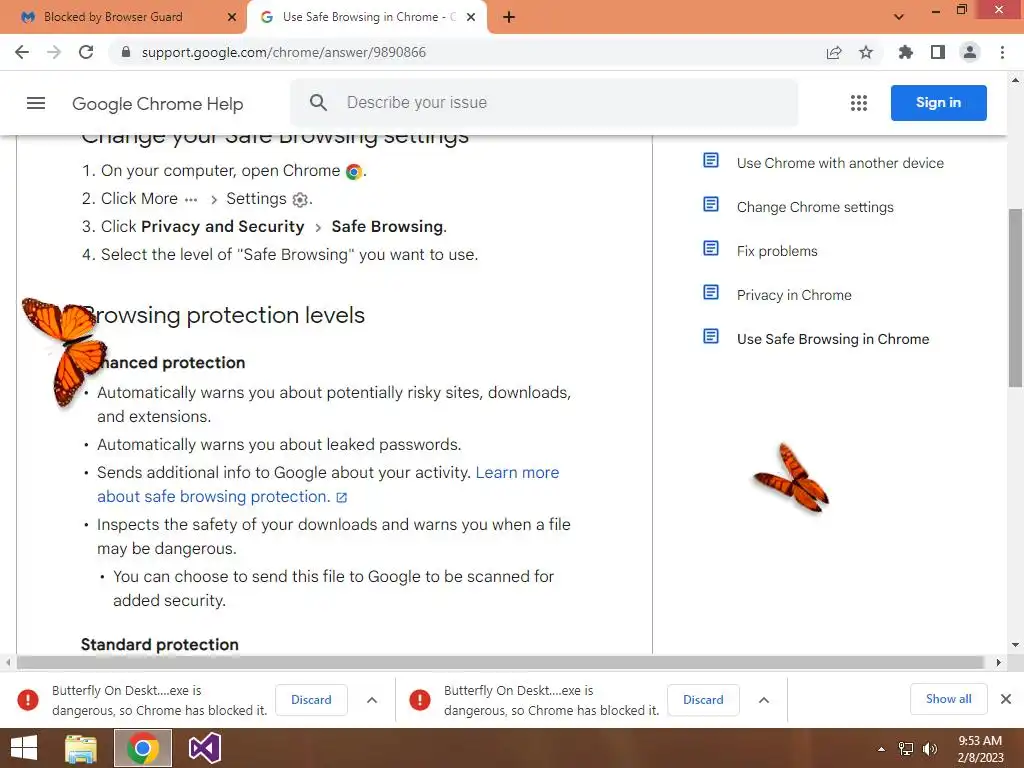Viewport: 1024px width, 768px height.
Task: Open the Extensions puzzle icon
Action: (x=906, y=52)
